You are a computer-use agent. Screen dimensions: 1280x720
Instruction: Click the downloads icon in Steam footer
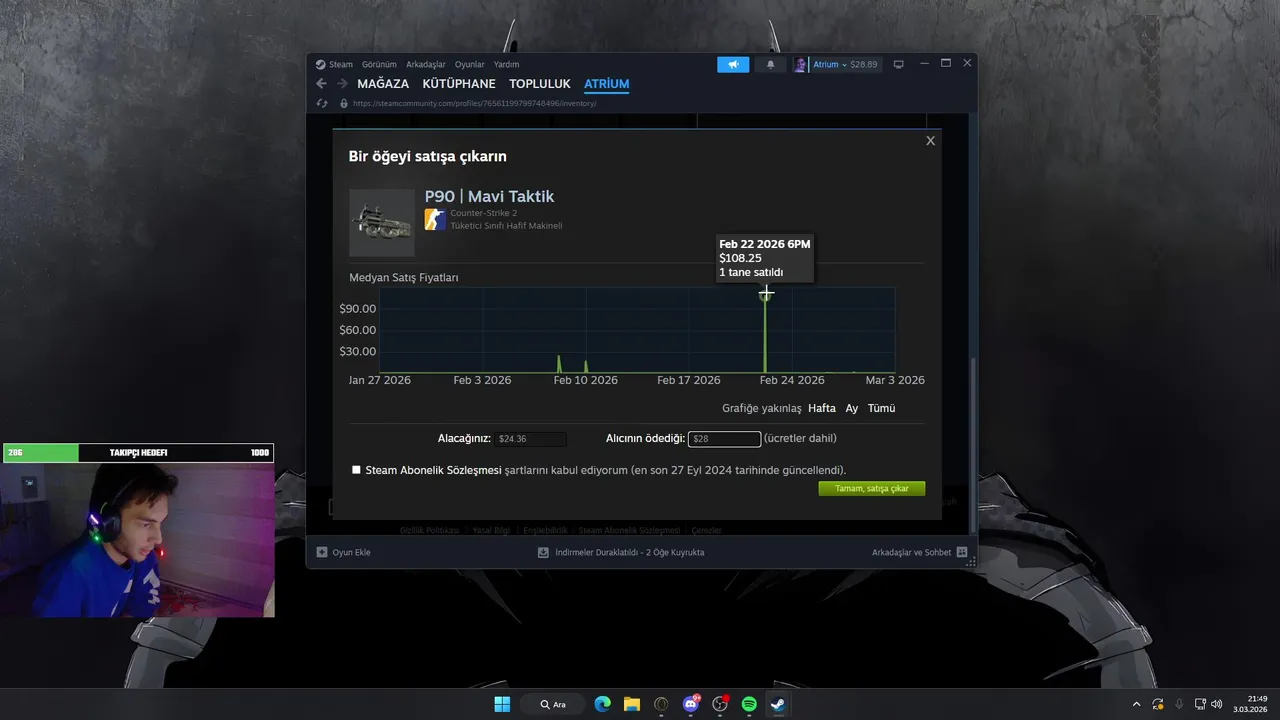point(543,552)
